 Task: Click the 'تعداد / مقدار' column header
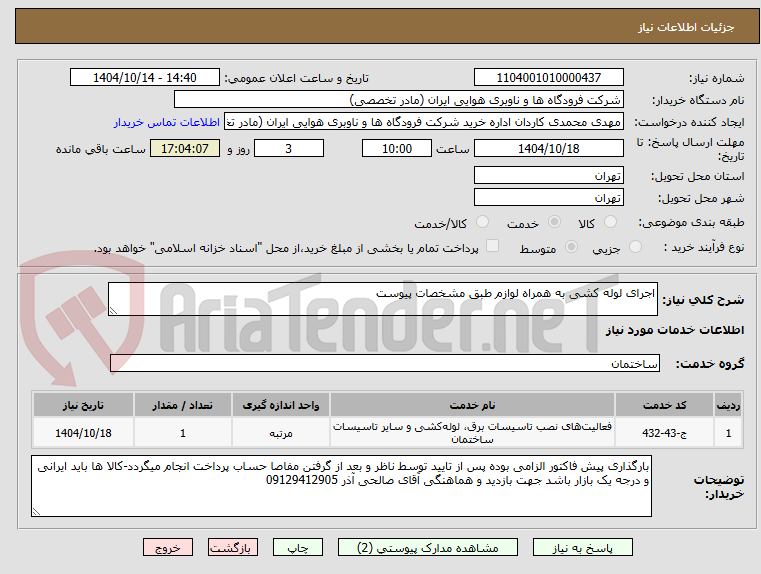pos(182,405)
